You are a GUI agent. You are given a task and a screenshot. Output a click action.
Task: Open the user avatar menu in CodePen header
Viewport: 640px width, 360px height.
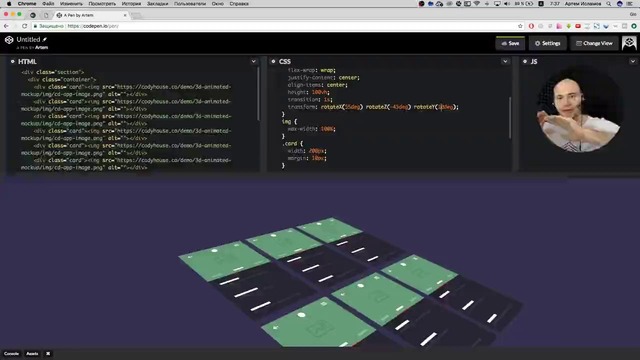pos(629,43)
